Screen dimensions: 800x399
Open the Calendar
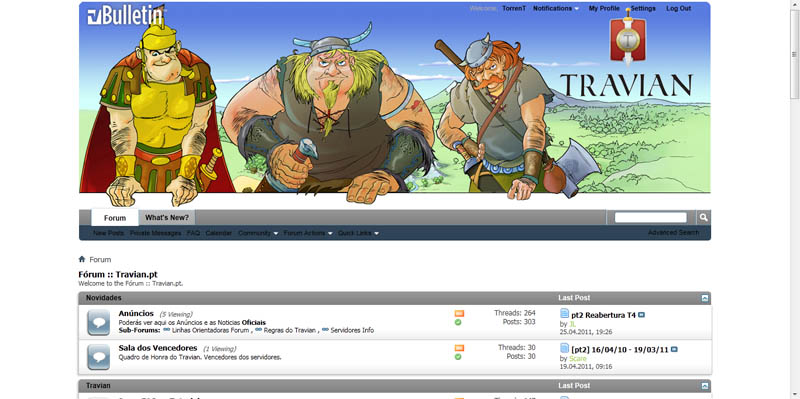tap(219, 233)
